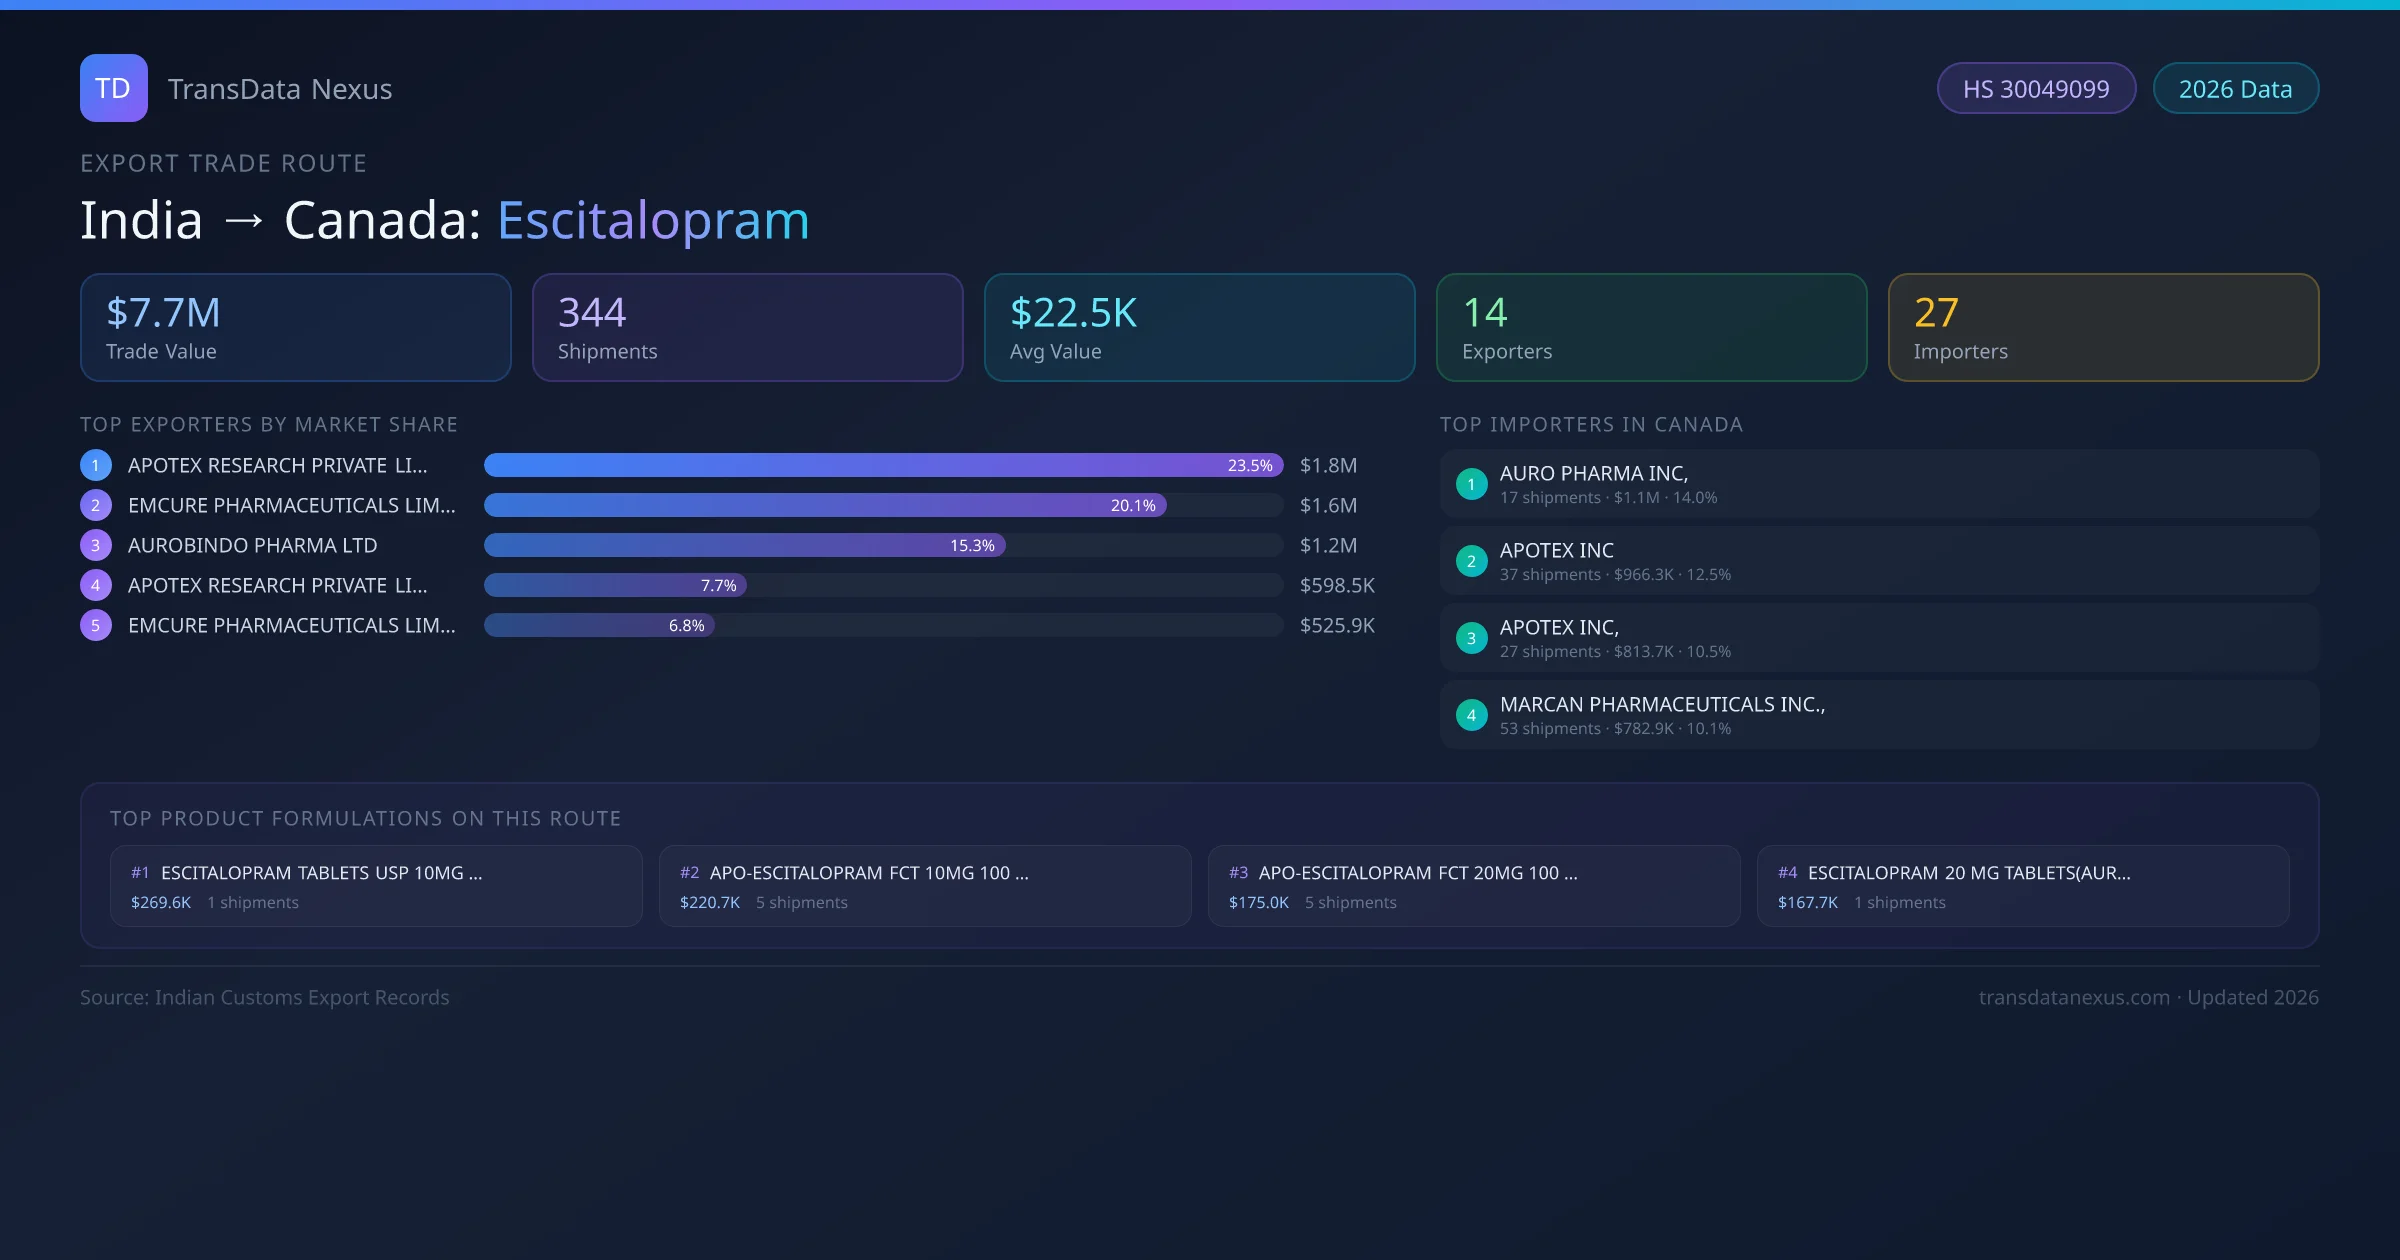Click rank 5 exporter badge icon
Screen dimensions: 2400x1260
[96, 625]
